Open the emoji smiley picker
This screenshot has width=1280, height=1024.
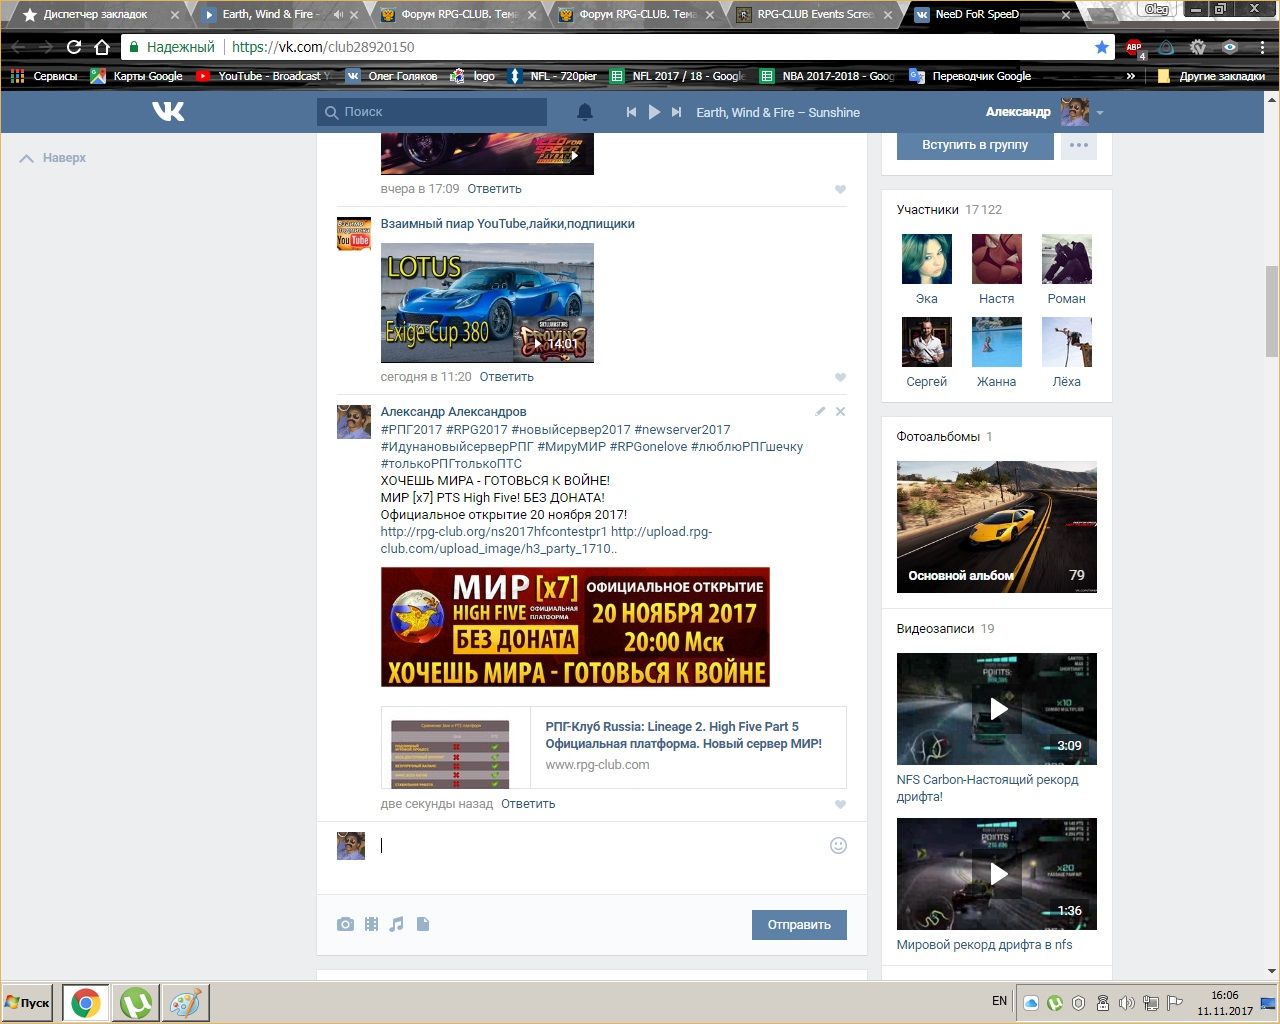coord(838,845)
